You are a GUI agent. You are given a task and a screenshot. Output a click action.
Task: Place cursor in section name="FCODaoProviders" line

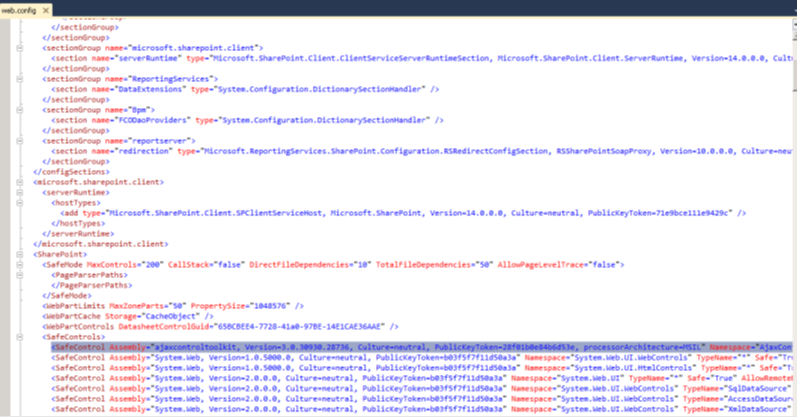247,120
